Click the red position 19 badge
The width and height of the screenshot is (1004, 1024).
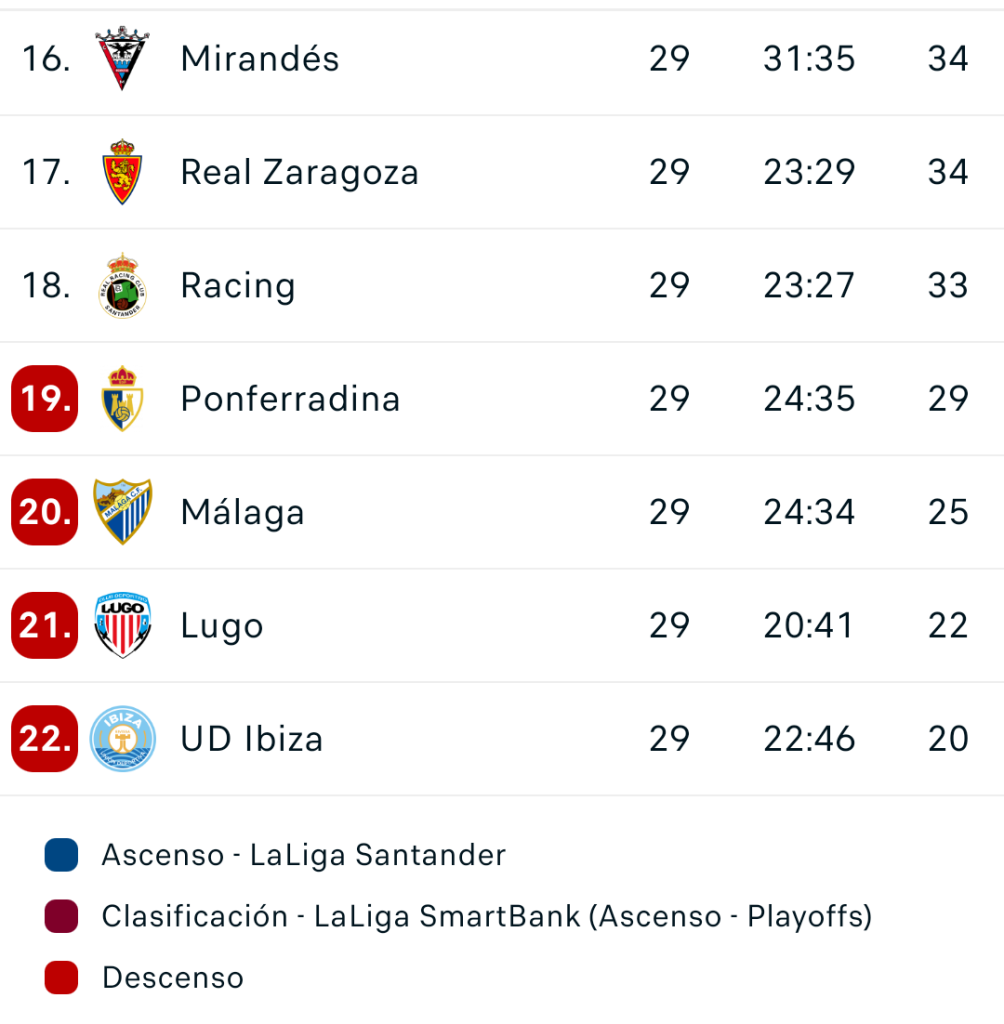[x=44, y=398]
